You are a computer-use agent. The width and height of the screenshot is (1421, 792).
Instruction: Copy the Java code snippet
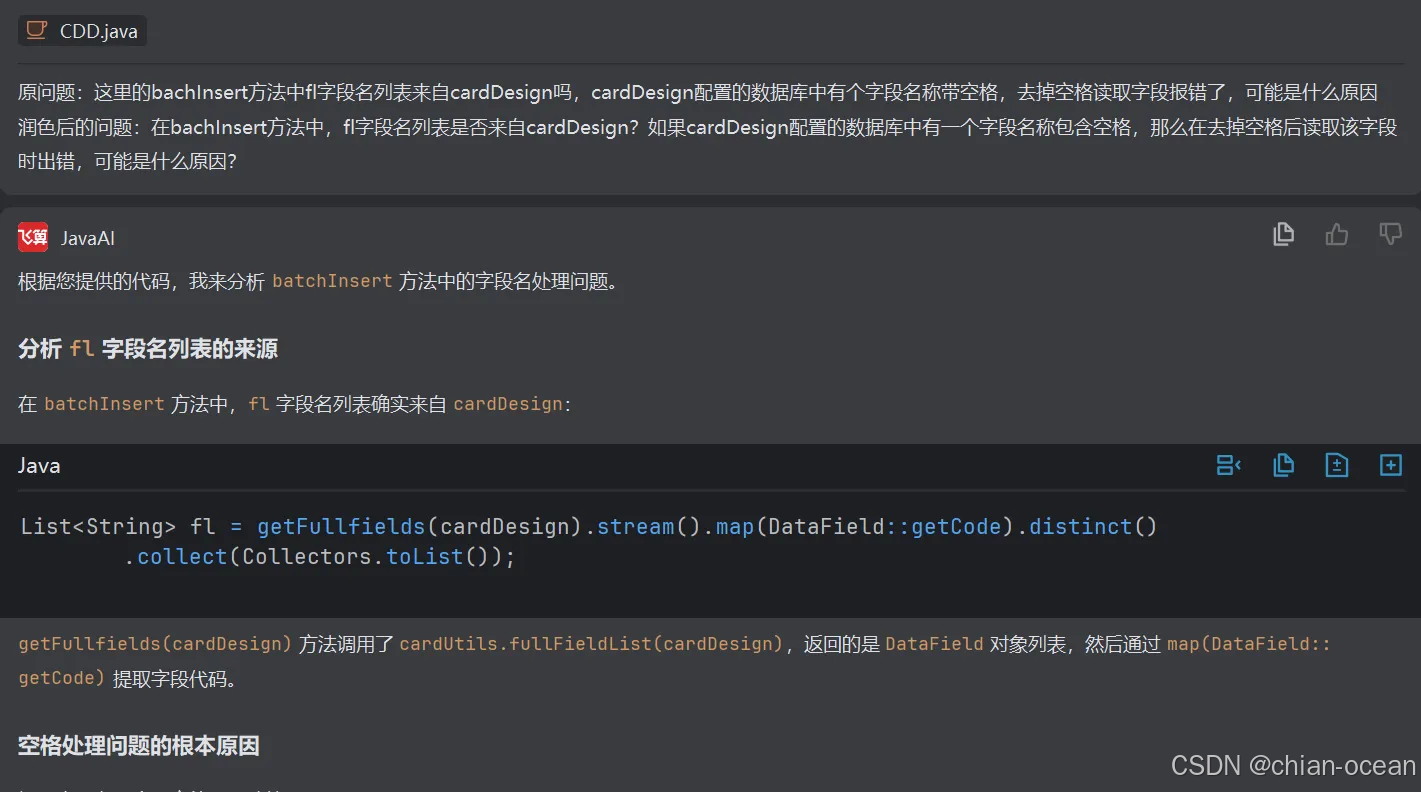click(x=1284, y=464)
